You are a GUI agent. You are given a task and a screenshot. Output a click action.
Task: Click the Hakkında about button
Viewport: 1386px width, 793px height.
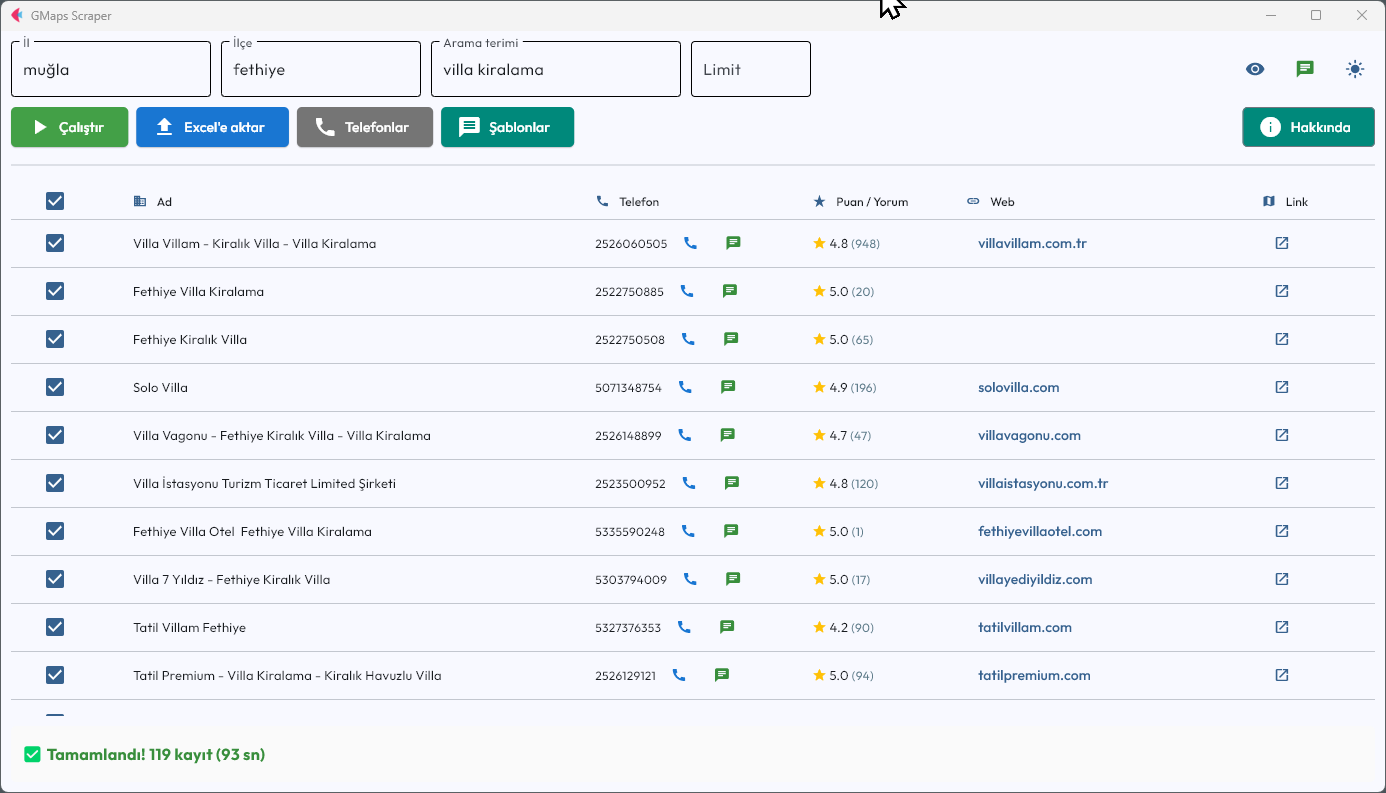(1307, 127)
